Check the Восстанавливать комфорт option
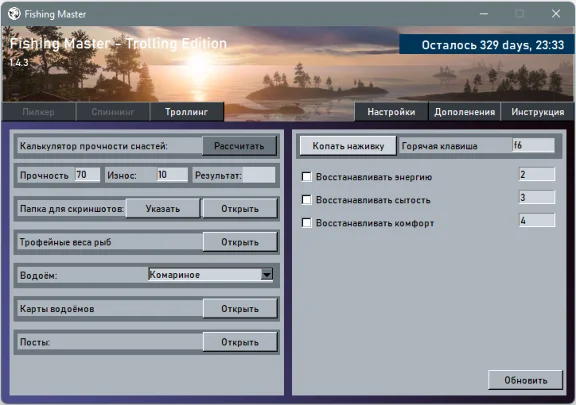 (306, 223)
